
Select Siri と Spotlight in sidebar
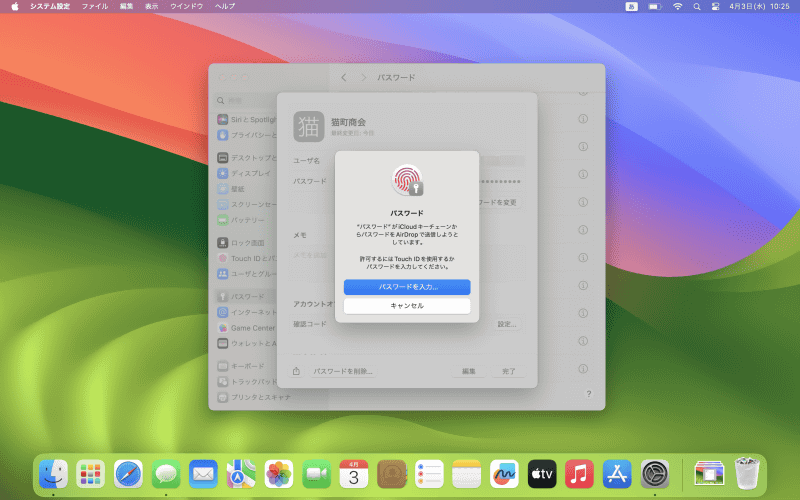[x=246, y=119]
